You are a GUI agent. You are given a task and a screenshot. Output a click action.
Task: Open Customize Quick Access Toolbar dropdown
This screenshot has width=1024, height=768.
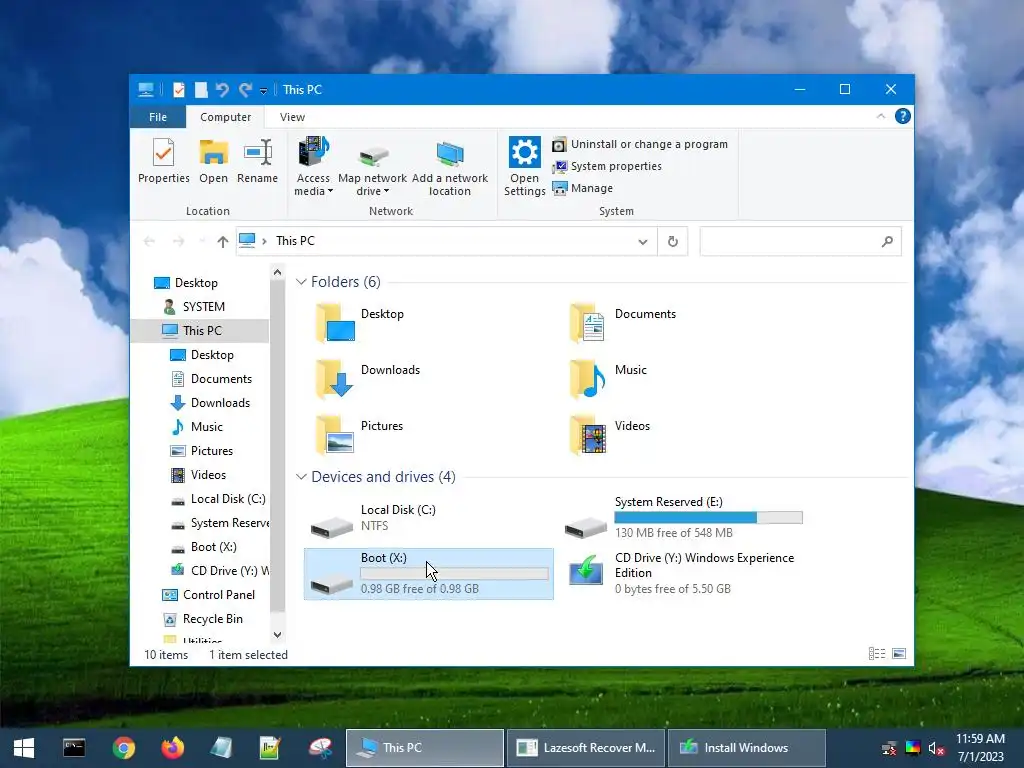tap(263, 91)
